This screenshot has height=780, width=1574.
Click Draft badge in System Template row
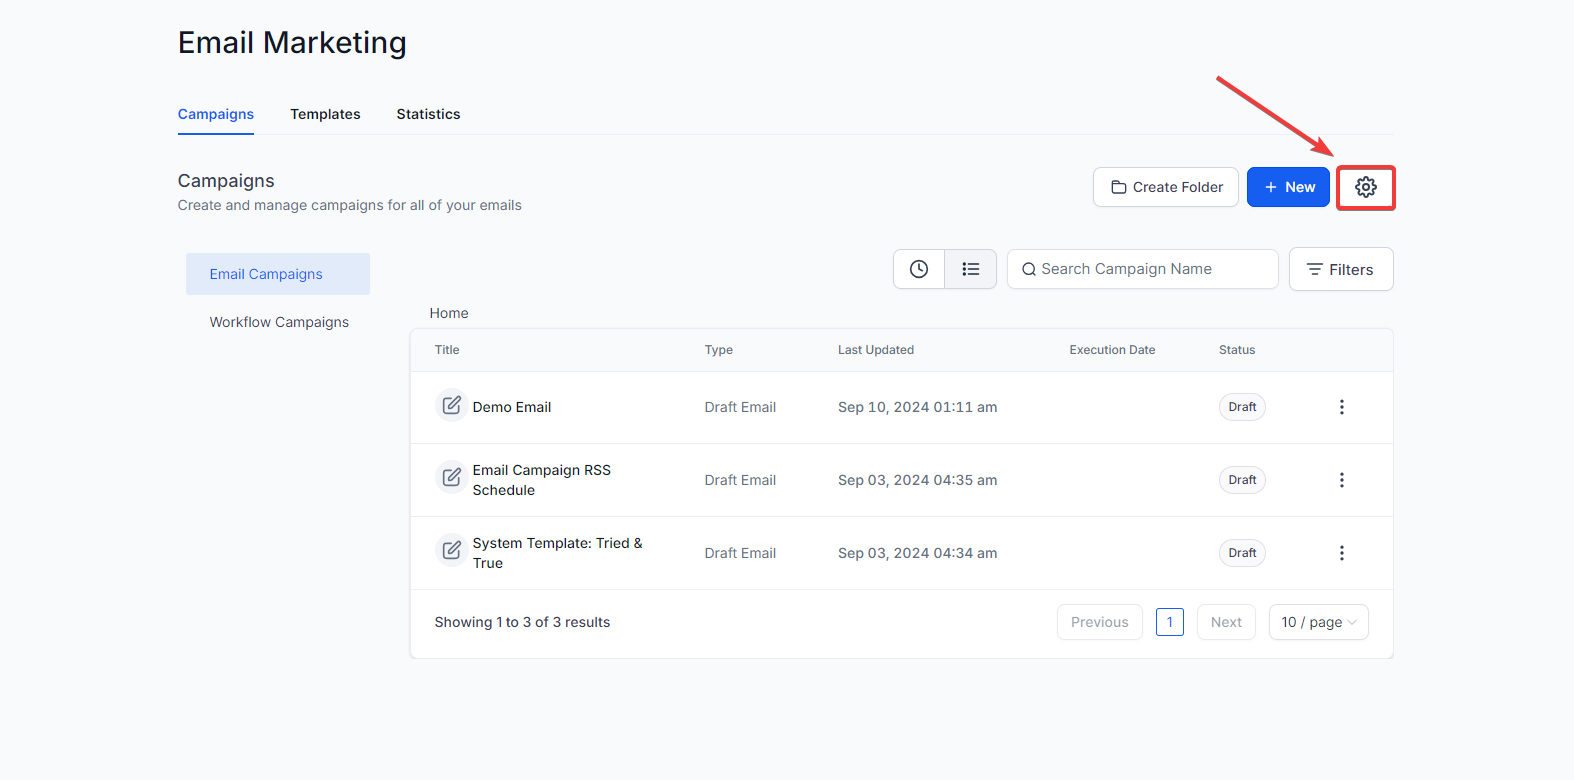click(1242, 553)
